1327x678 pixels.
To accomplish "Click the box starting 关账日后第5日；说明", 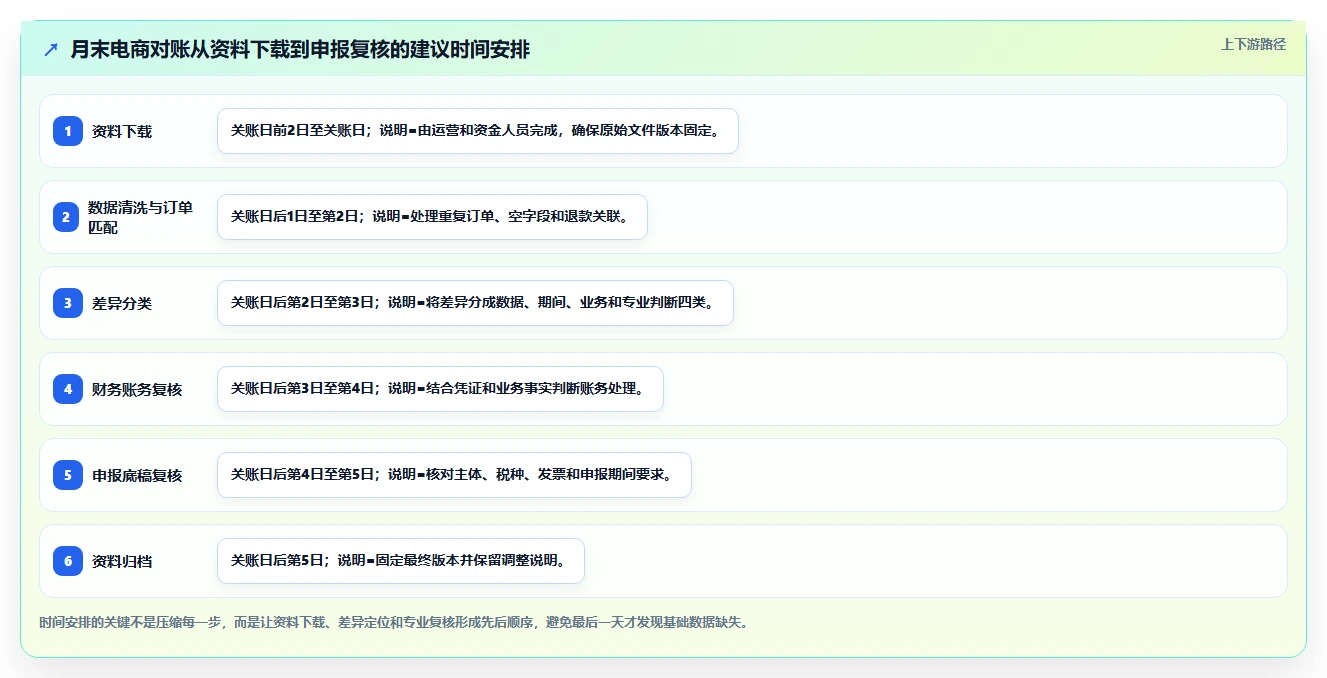I will [401, 561].
